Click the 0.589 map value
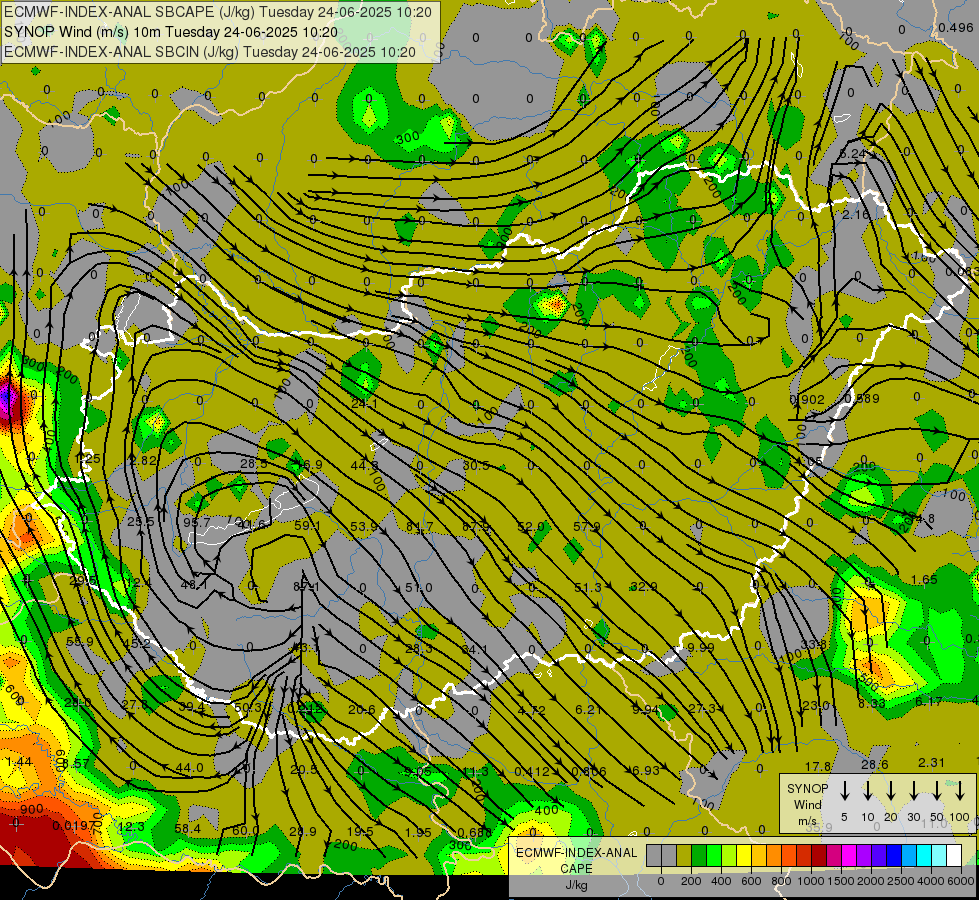The height and width of the screenshot is (900, 979). coord(862,398)
